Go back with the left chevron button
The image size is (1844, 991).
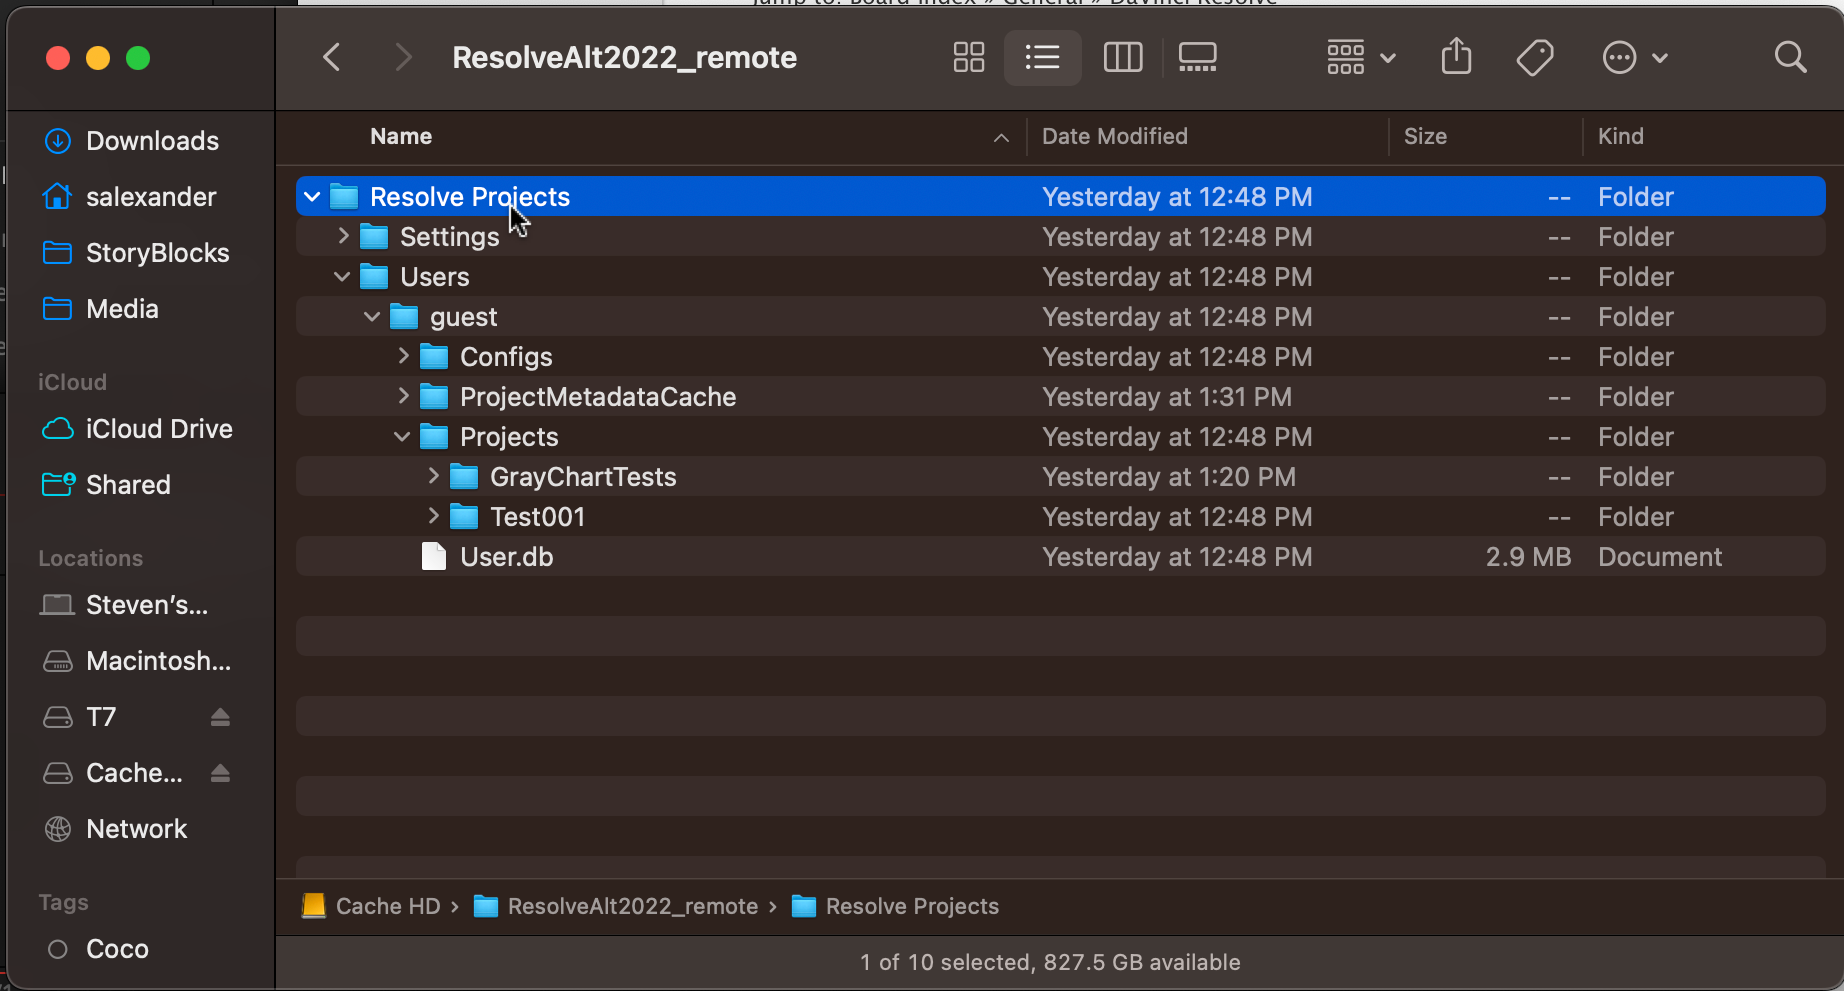(x=332, y=57)
